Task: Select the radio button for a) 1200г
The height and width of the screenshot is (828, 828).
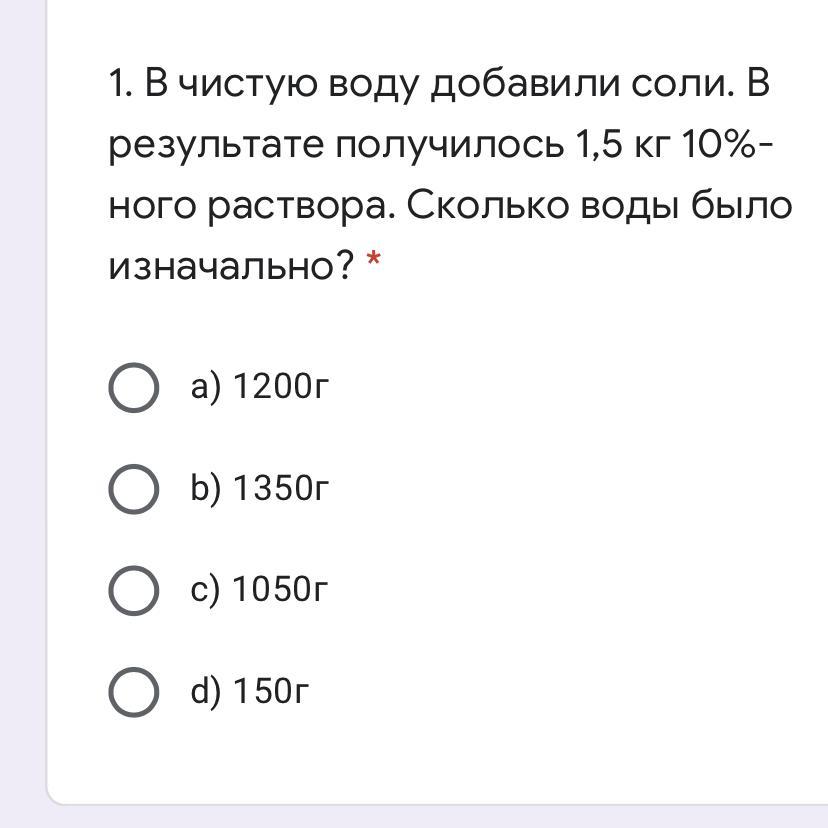Action: click(133, 388)
